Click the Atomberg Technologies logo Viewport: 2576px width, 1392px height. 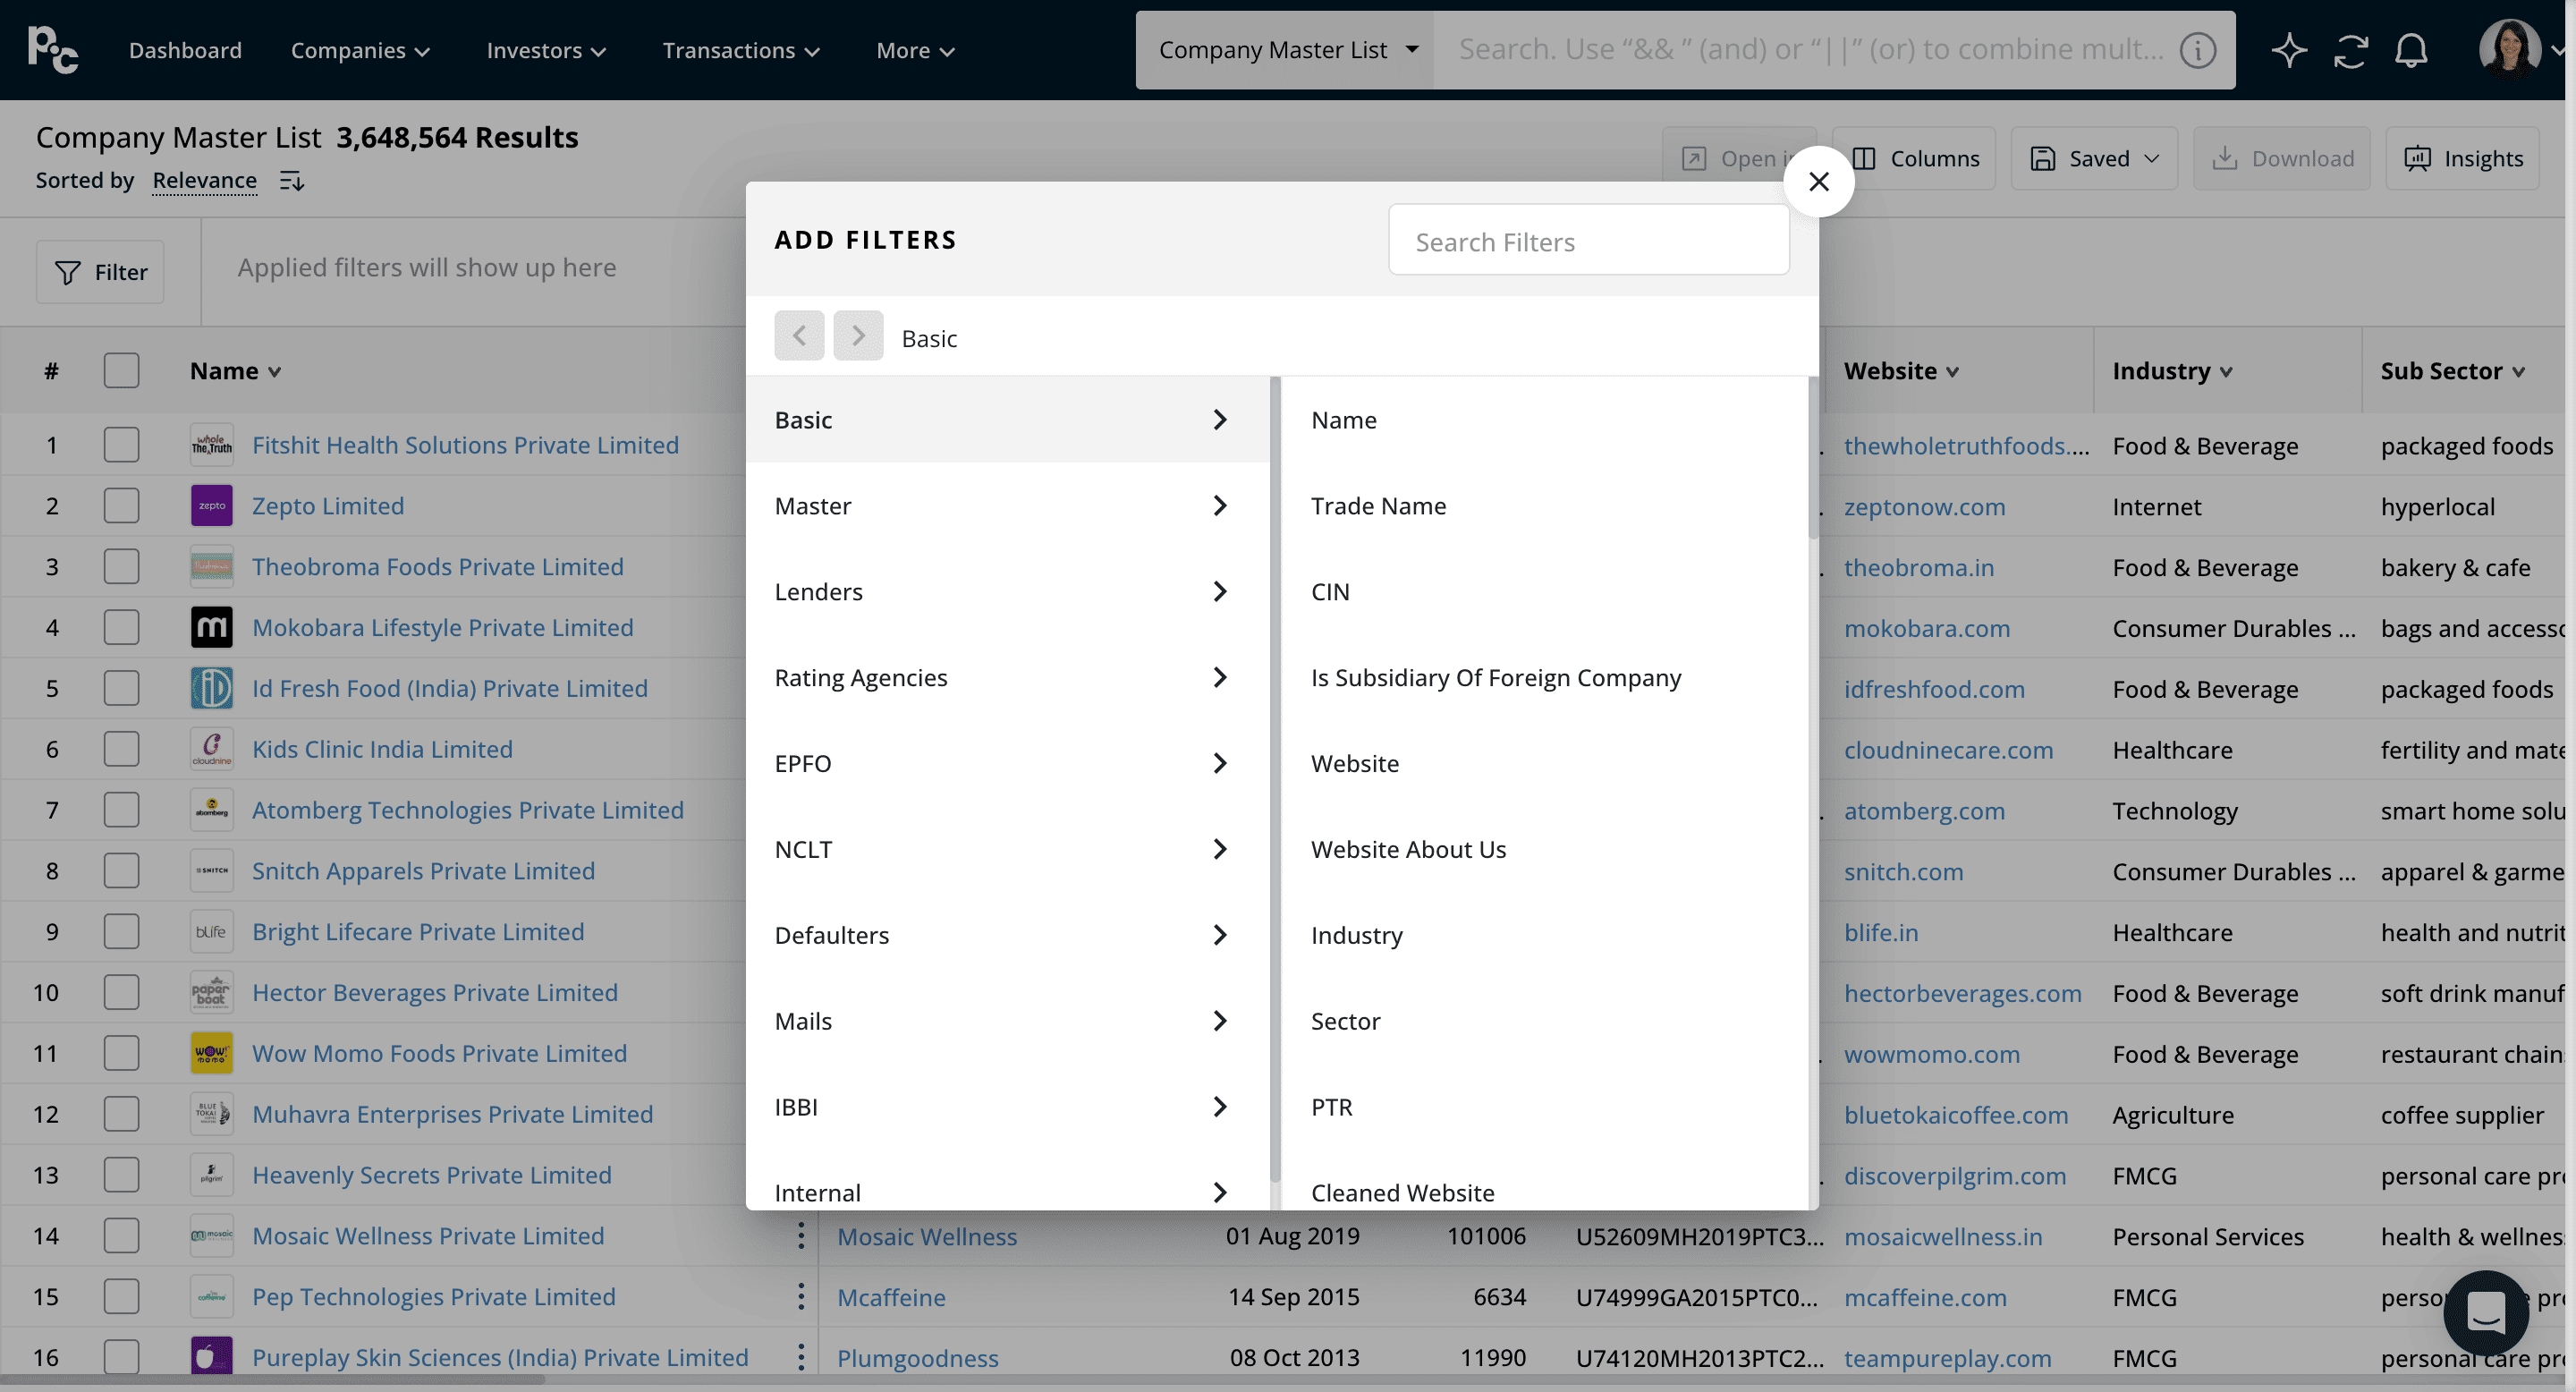point(212,810)
